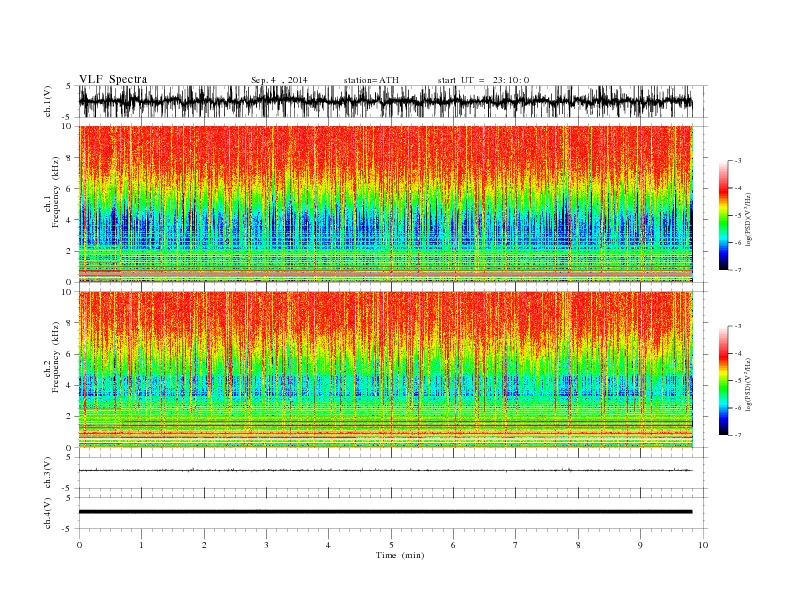792x612 pixels.
Task: Click the ch.3 voltage waveform trace
Action: click(385, 470)
